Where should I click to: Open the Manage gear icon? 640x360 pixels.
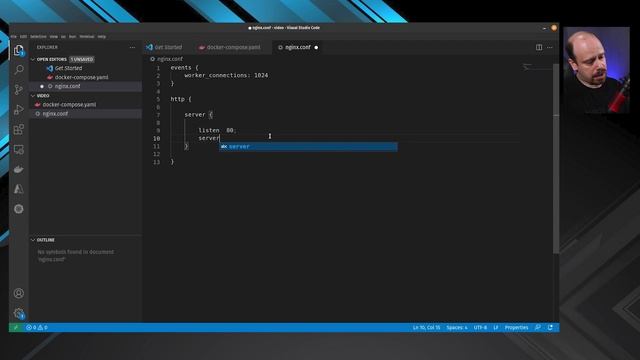(x=19, y=313)
